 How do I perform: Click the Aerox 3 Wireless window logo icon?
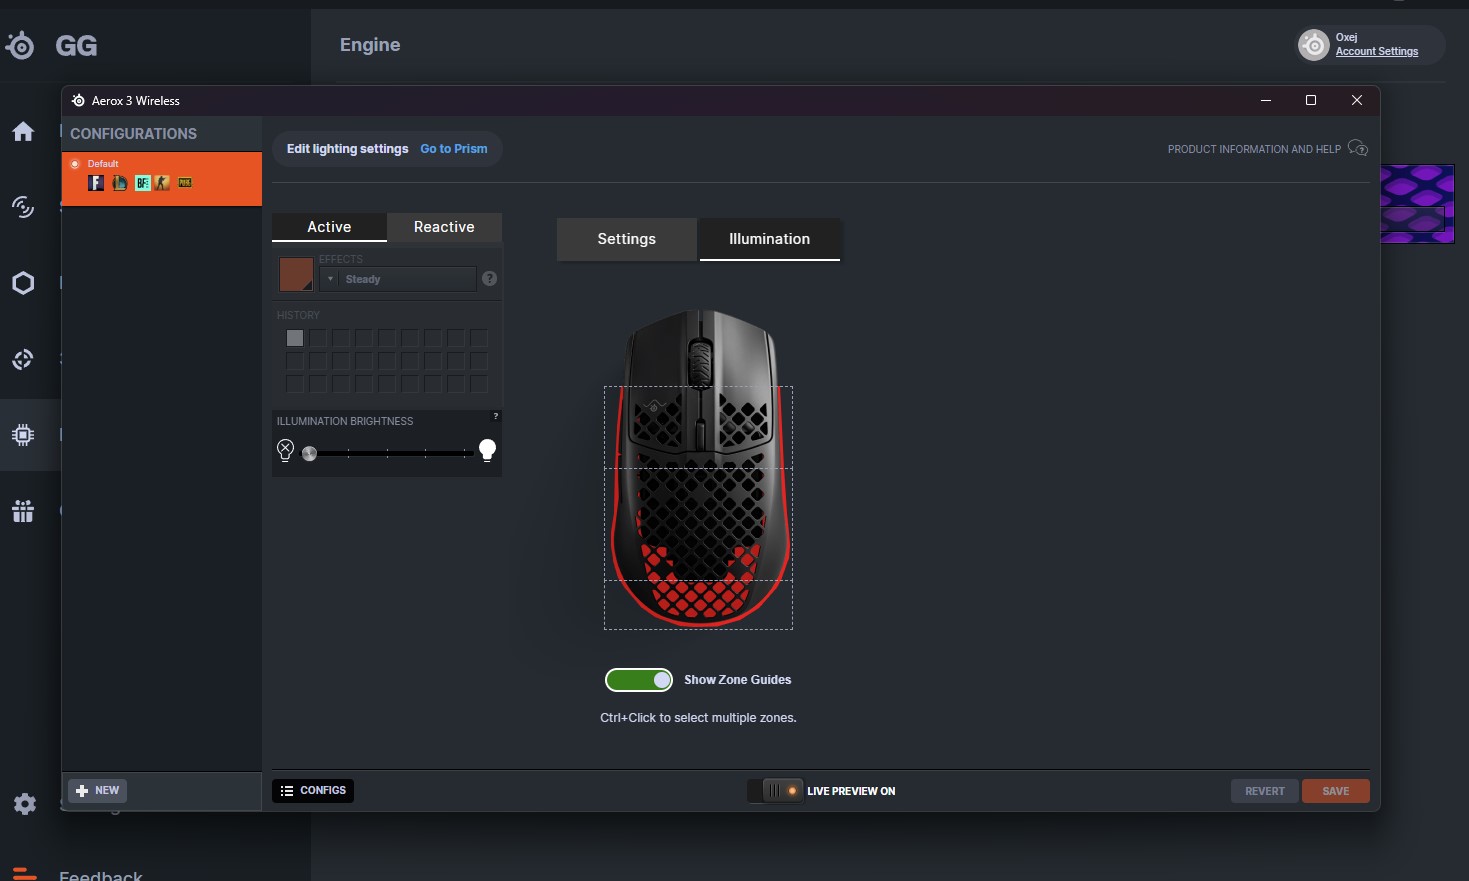pos(78,100)
